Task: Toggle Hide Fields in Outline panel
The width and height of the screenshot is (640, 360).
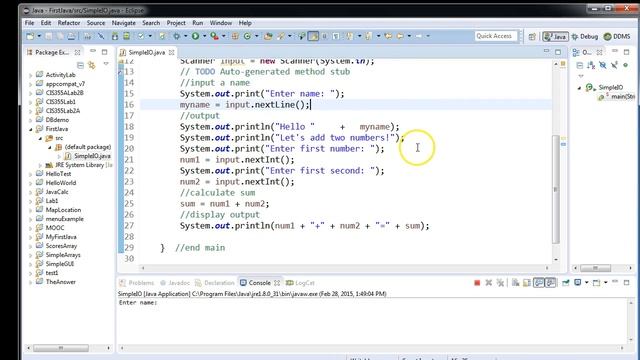Action: [602, 65]
